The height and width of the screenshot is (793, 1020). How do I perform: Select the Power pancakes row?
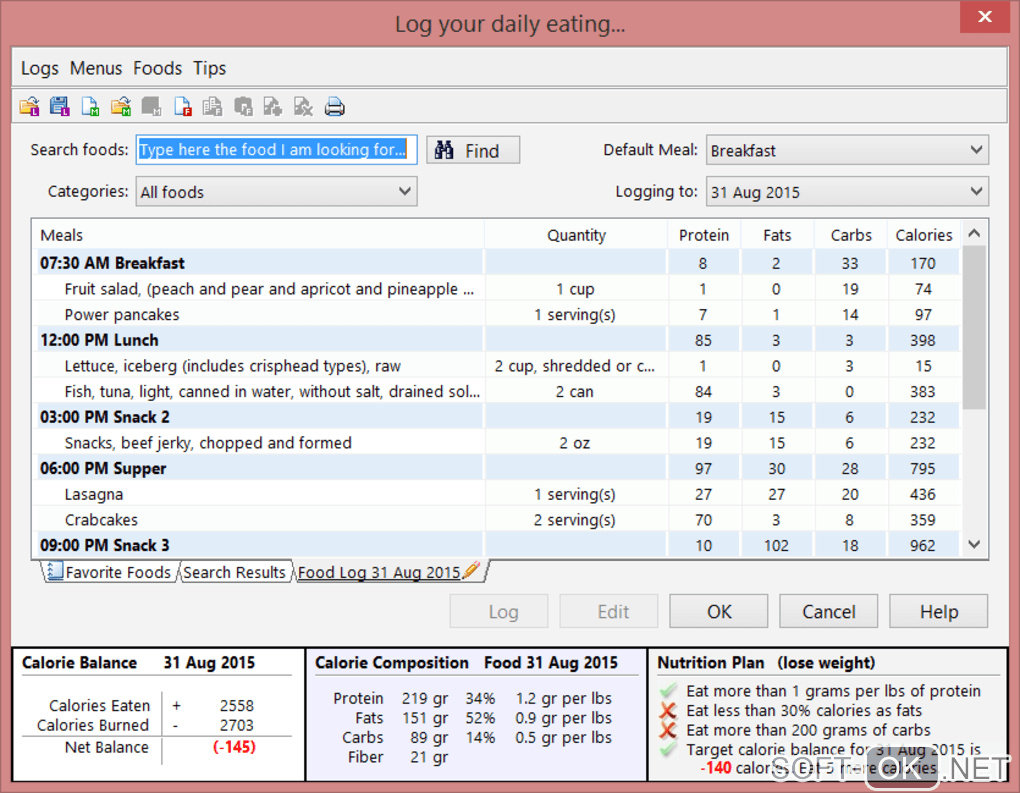click(498, 314)
